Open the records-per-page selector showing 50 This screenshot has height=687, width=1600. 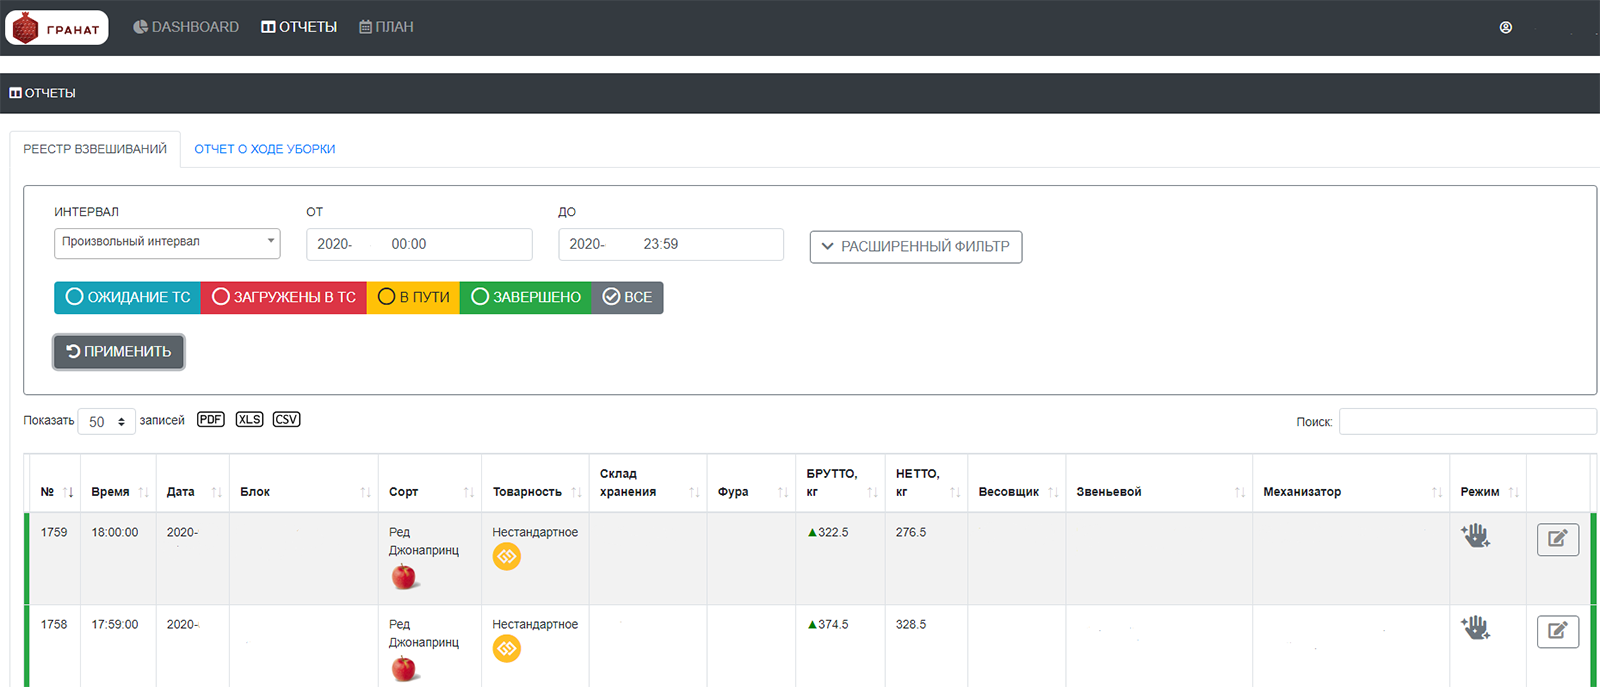pos(106,422)
